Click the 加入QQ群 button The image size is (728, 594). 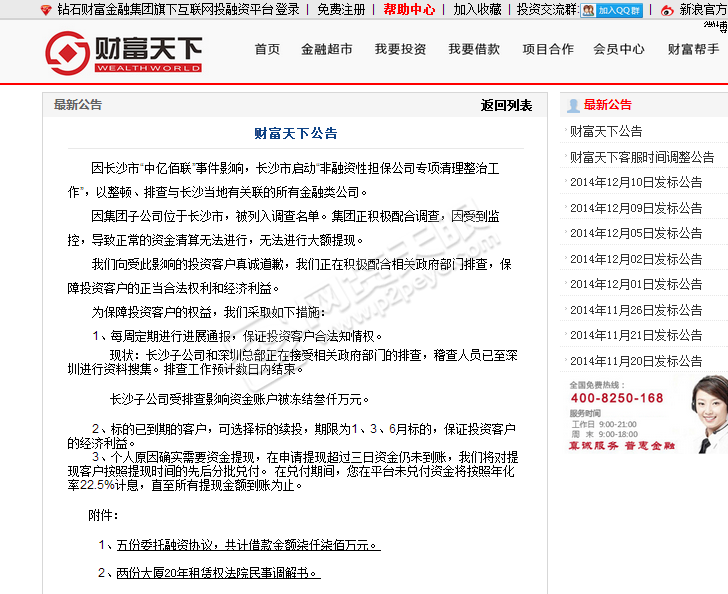pyautogui.click(x=611, y=10)
